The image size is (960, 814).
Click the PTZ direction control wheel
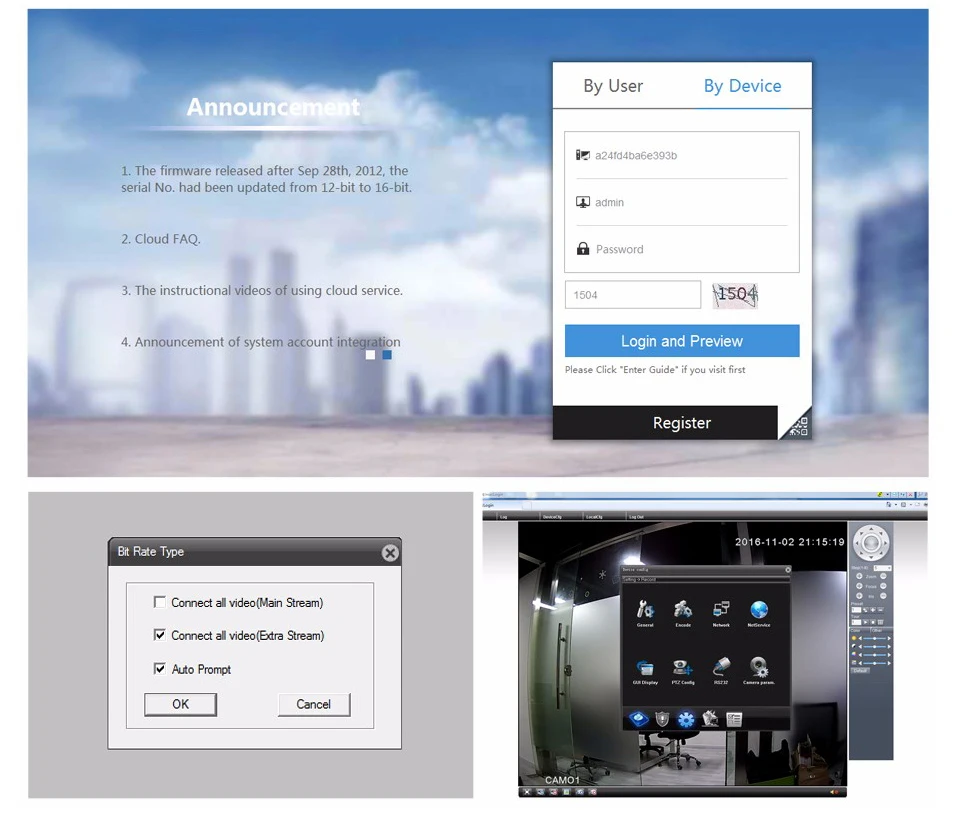[871, 542]
